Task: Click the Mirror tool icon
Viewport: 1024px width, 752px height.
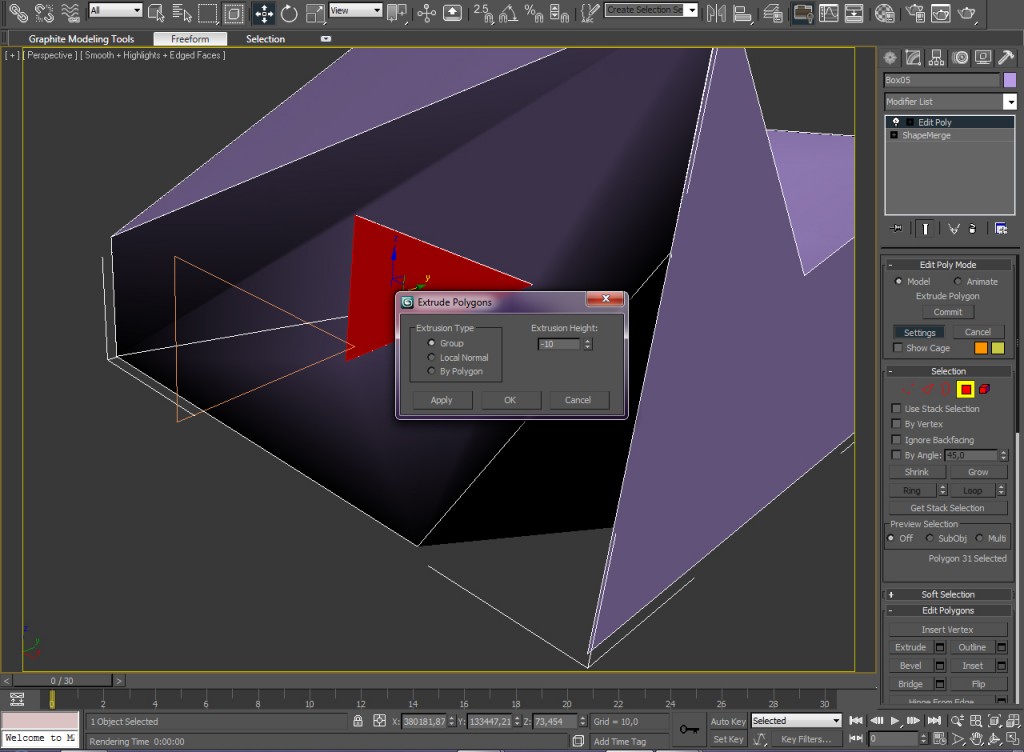Action: pyautogui.click(x=716, y=12)
